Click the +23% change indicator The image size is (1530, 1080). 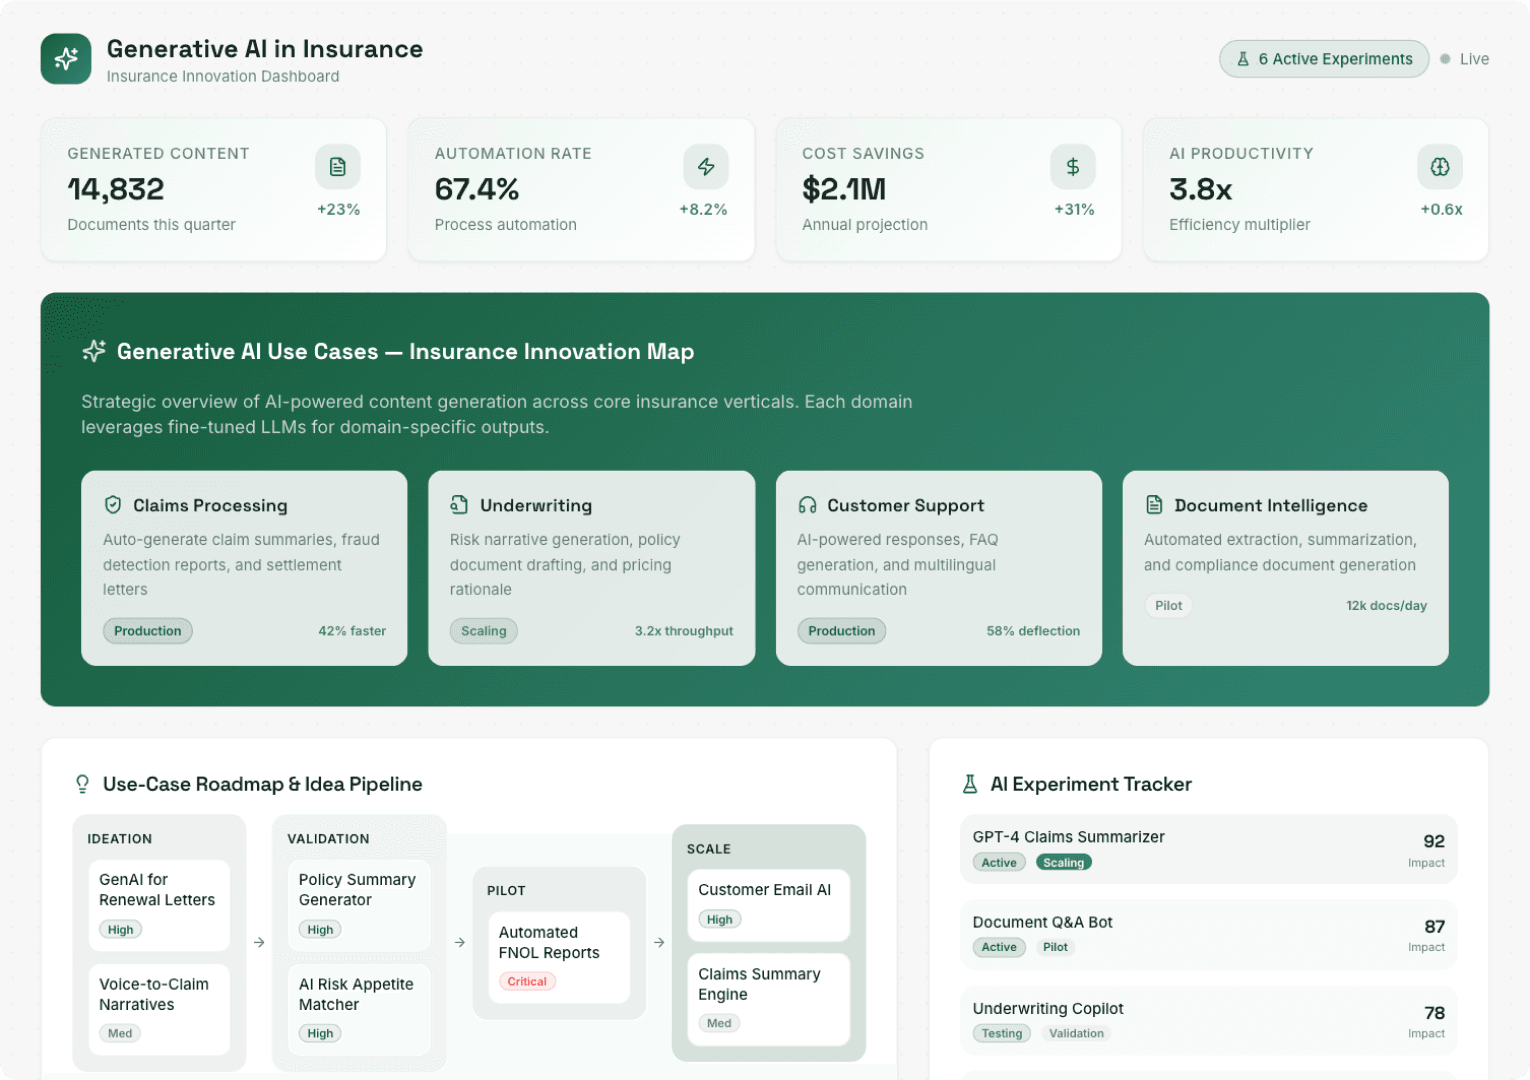click(x=338, y=209)
